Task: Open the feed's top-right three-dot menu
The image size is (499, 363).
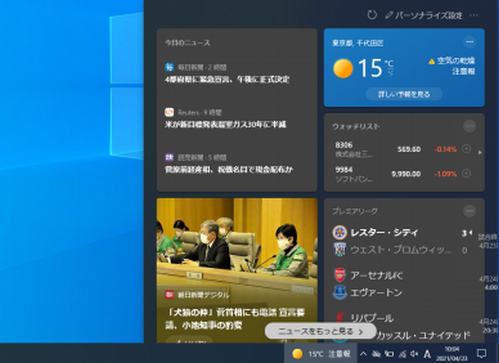Action: [474, 15]
